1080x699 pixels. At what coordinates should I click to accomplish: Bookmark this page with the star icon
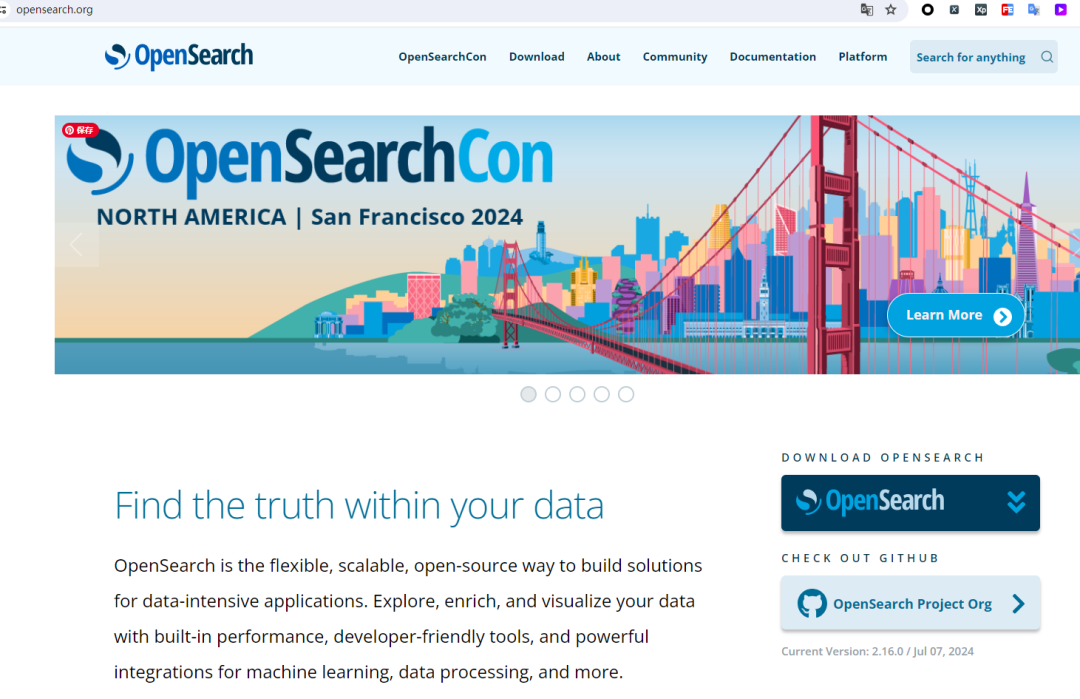891,10
